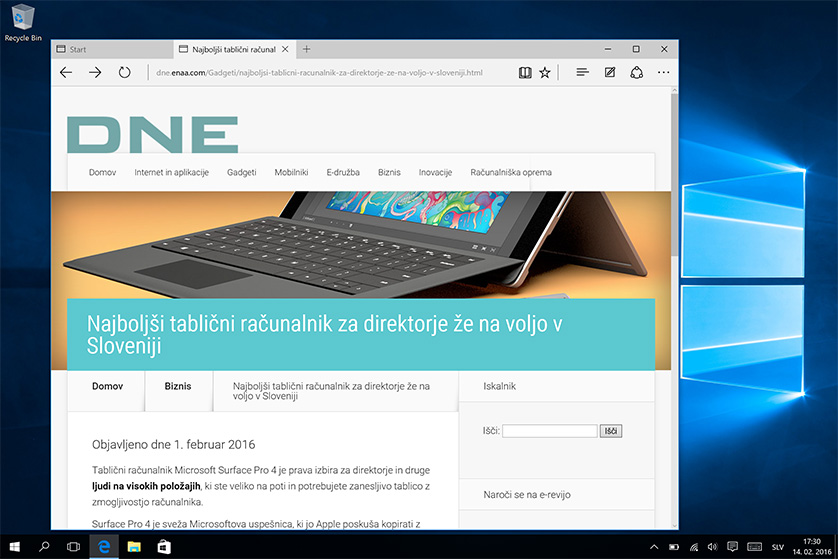Open the Store from the taskbar
Viewport: 838px width, 559px height.
coord(164,547)
